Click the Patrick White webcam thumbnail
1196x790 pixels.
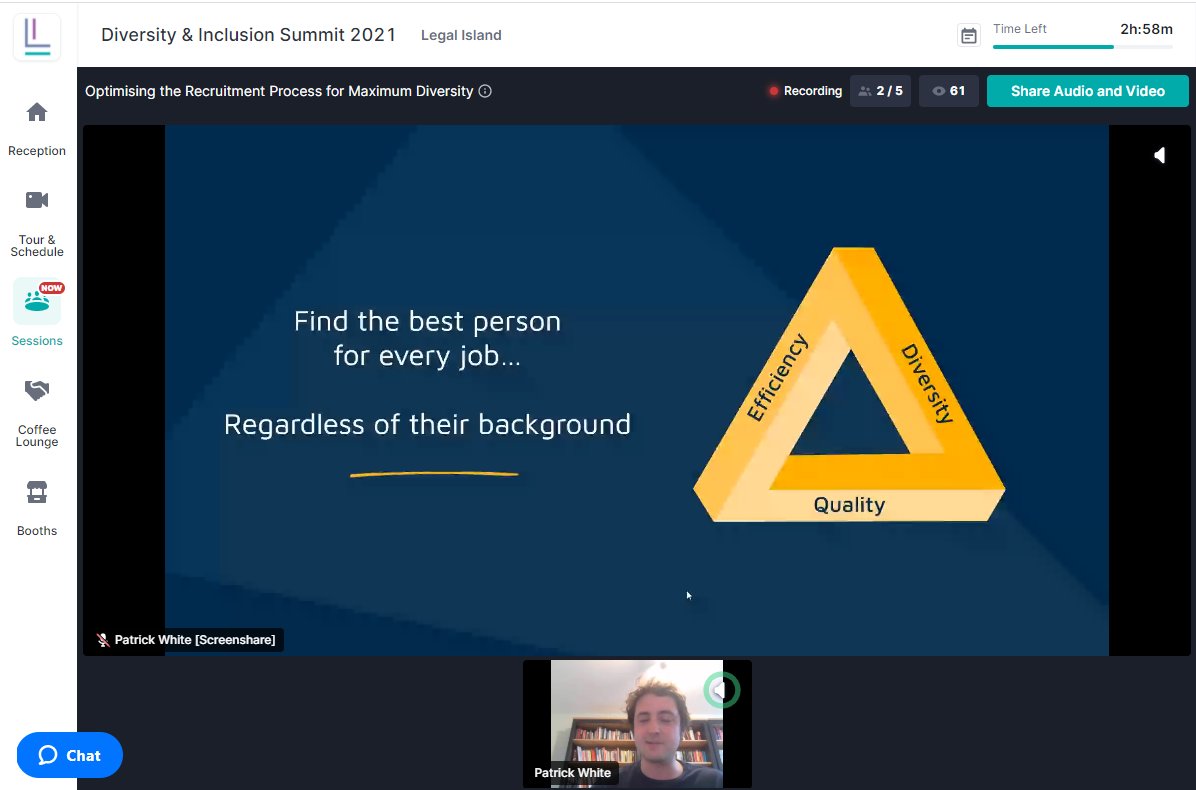[x=637, y=724]
